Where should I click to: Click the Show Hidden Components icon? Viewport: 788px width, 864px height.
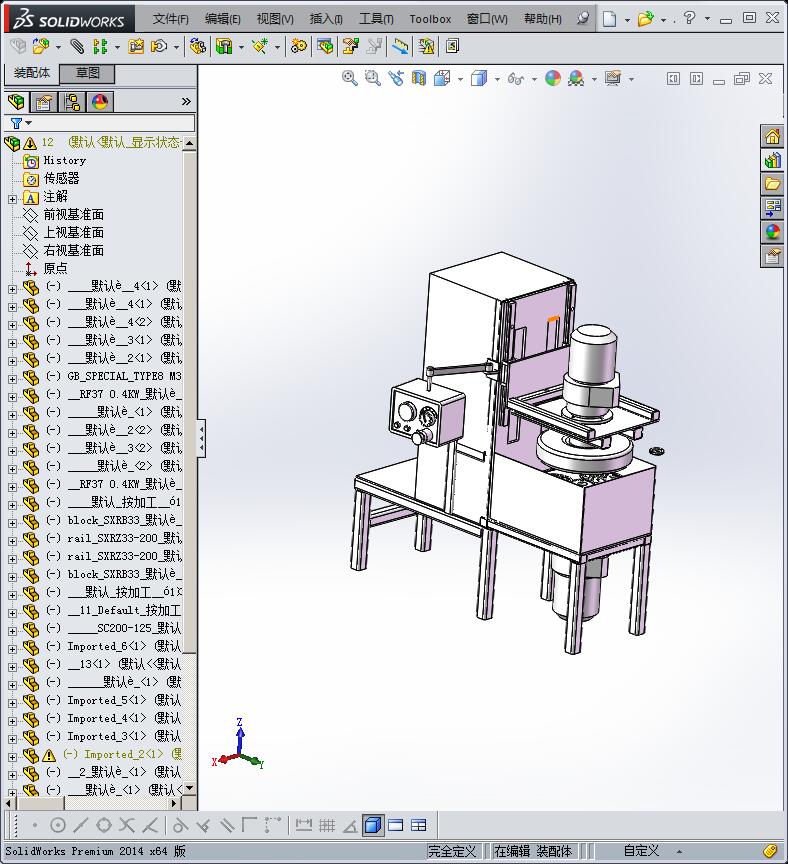[197, 46]
